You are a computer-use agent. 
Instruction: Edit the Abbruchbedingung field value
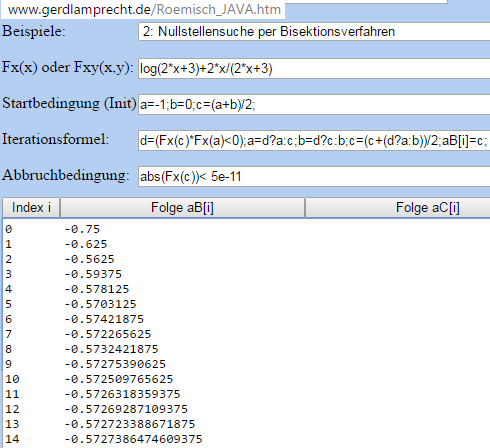click(x=314, y=176)
